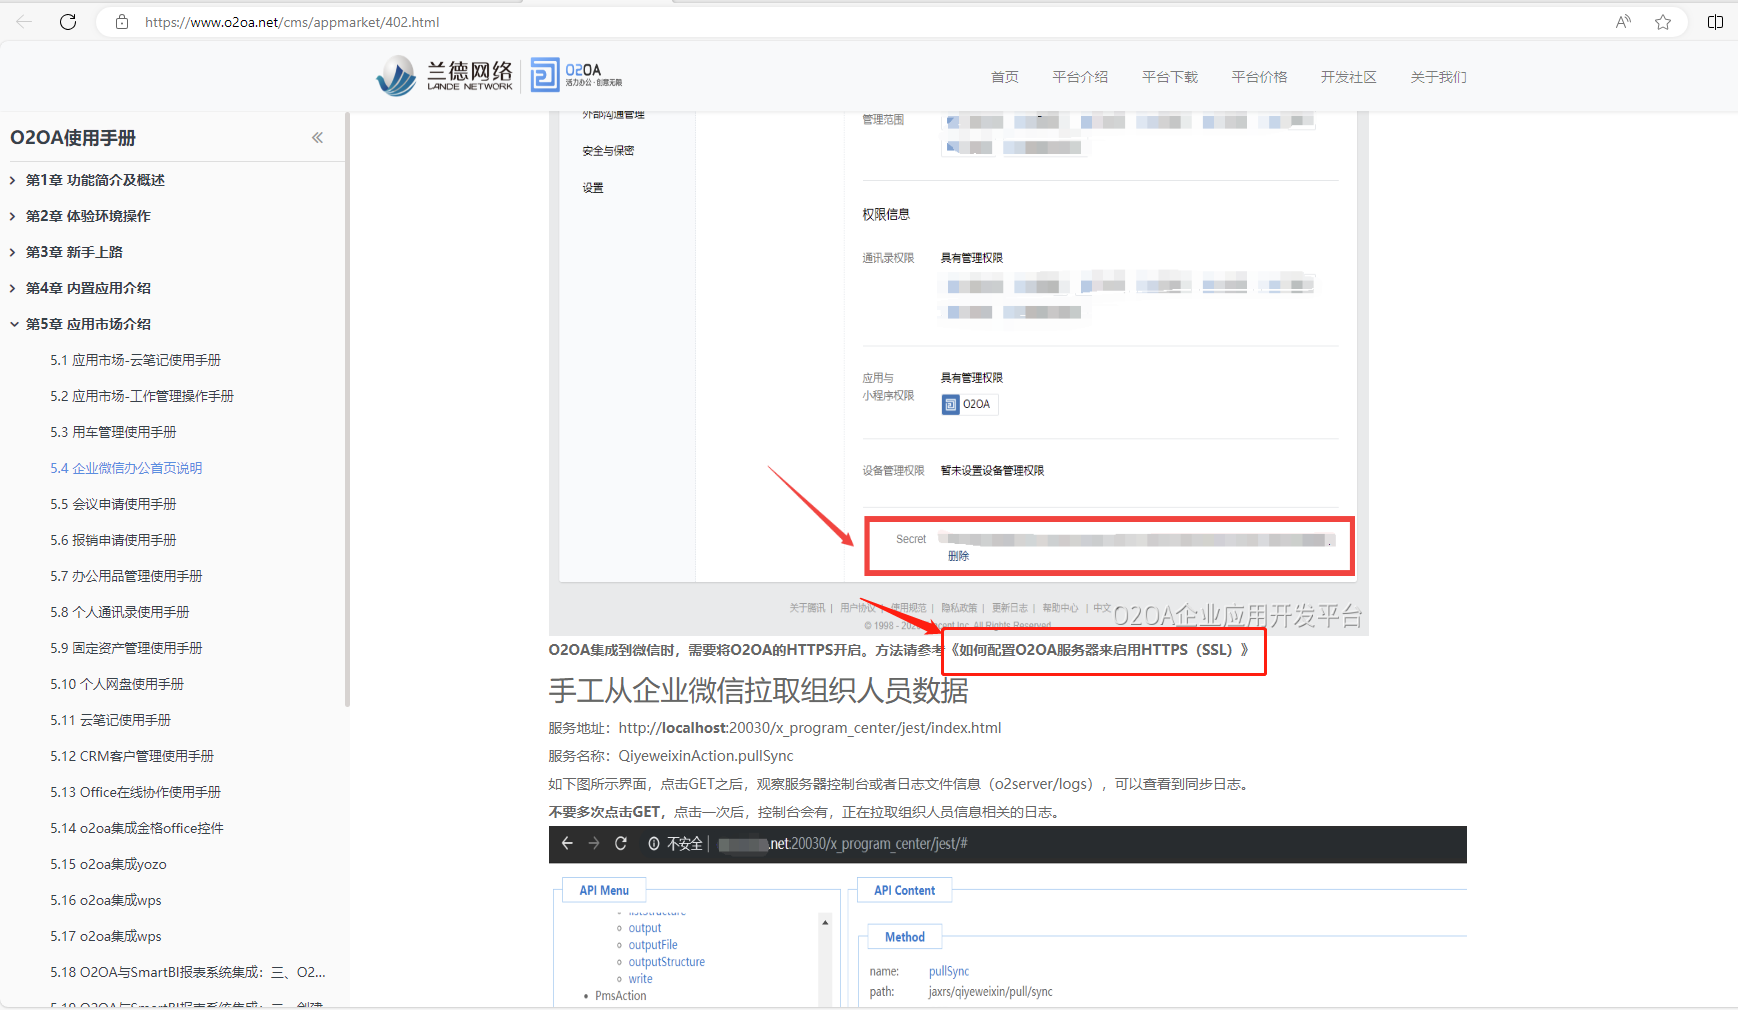Click the sidebar vertical scrollbar
The width and height of the screenshot is (1738, 1010).
pyautogui.click(x=347, y=410)
